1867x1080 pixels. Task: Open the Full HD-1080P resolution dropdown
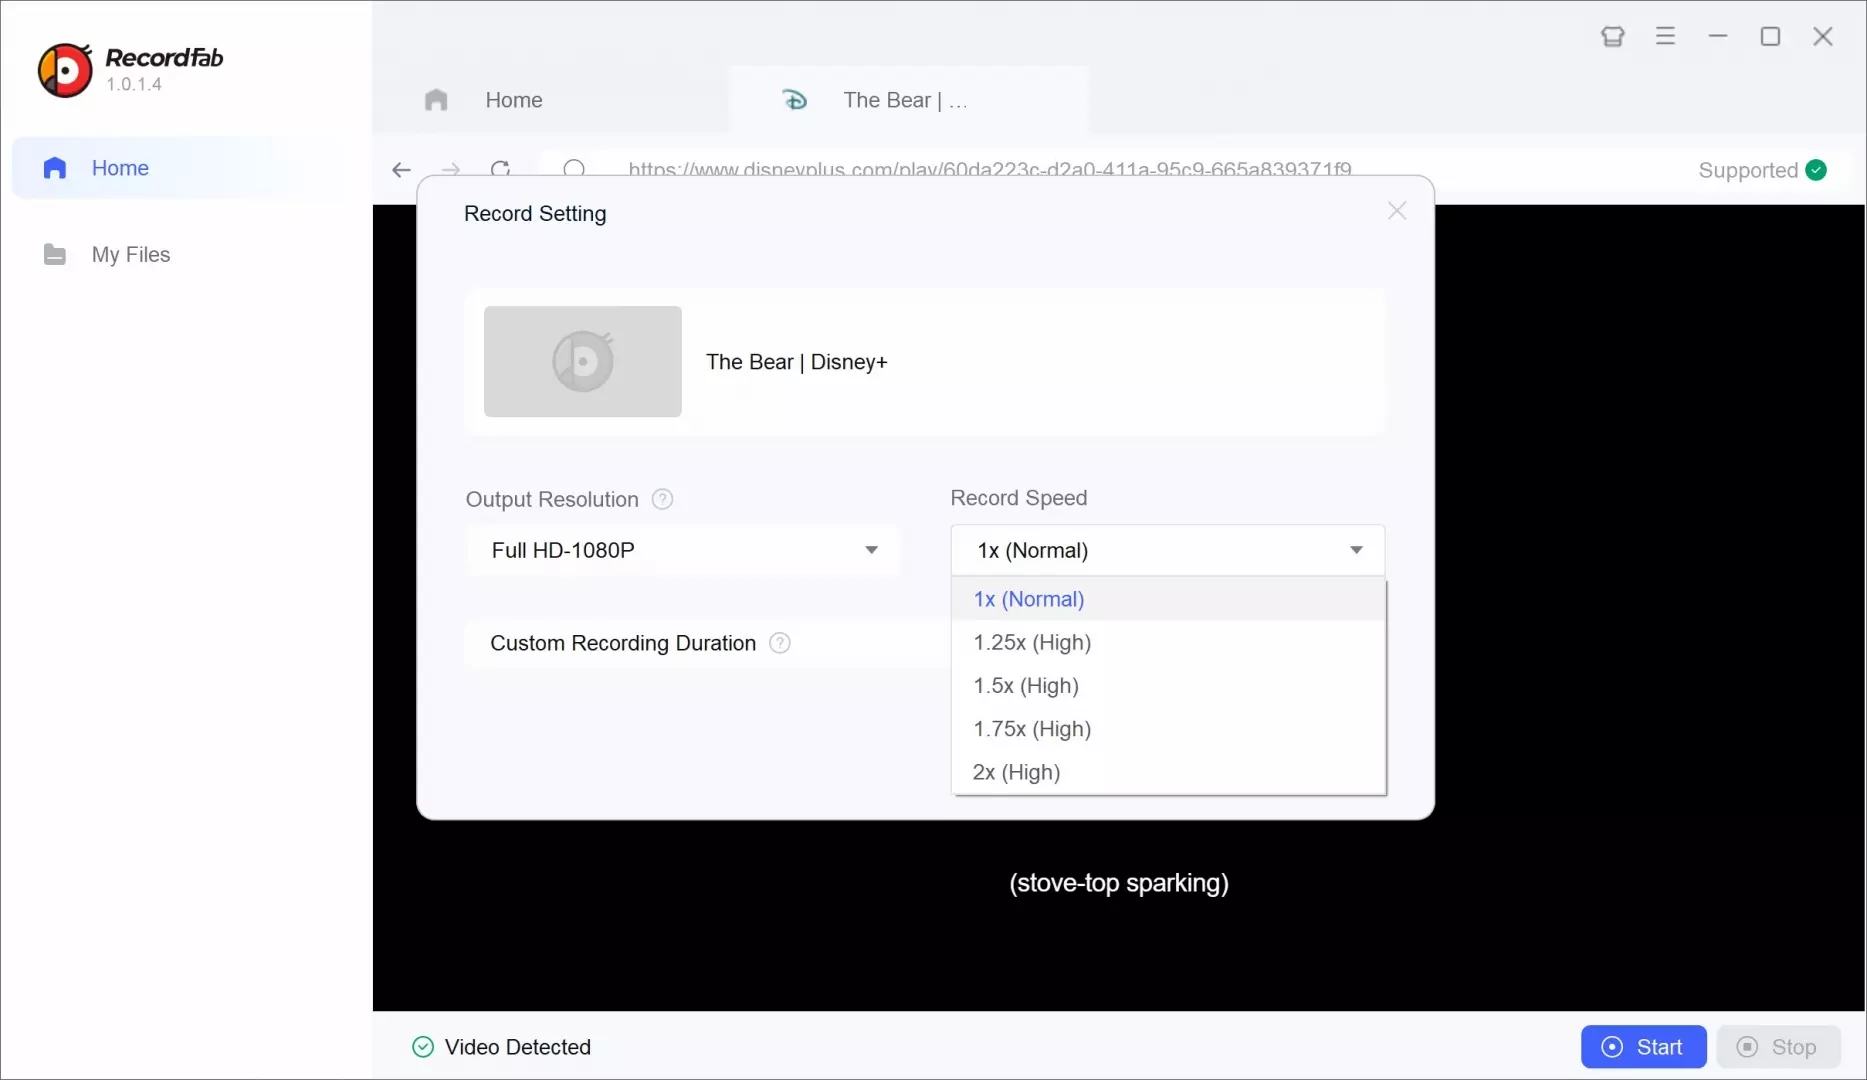(683, 550)
